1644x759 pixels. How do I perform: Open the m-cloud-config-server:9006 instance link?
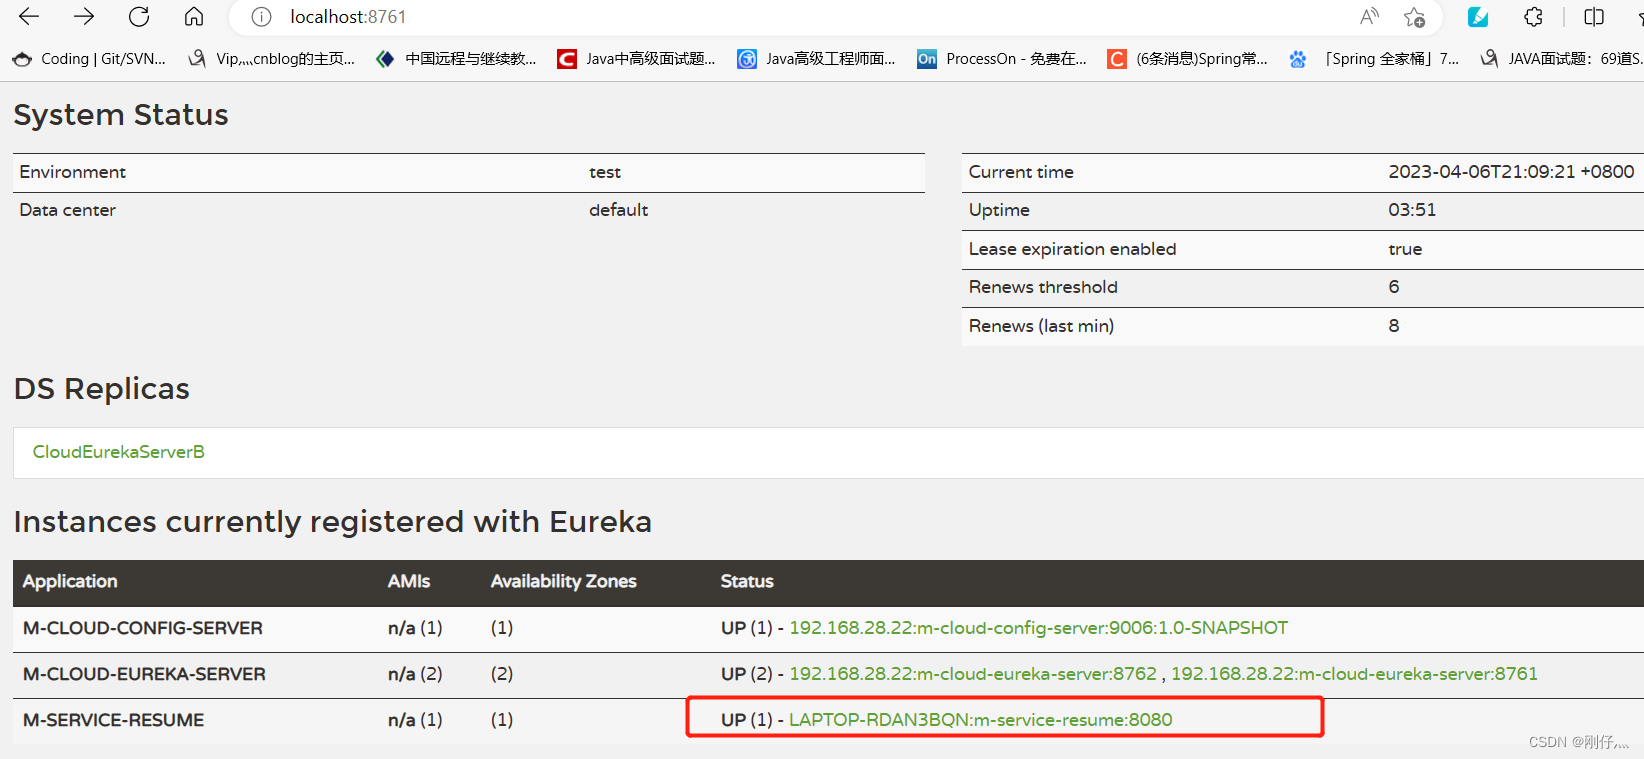point(1039,628)
